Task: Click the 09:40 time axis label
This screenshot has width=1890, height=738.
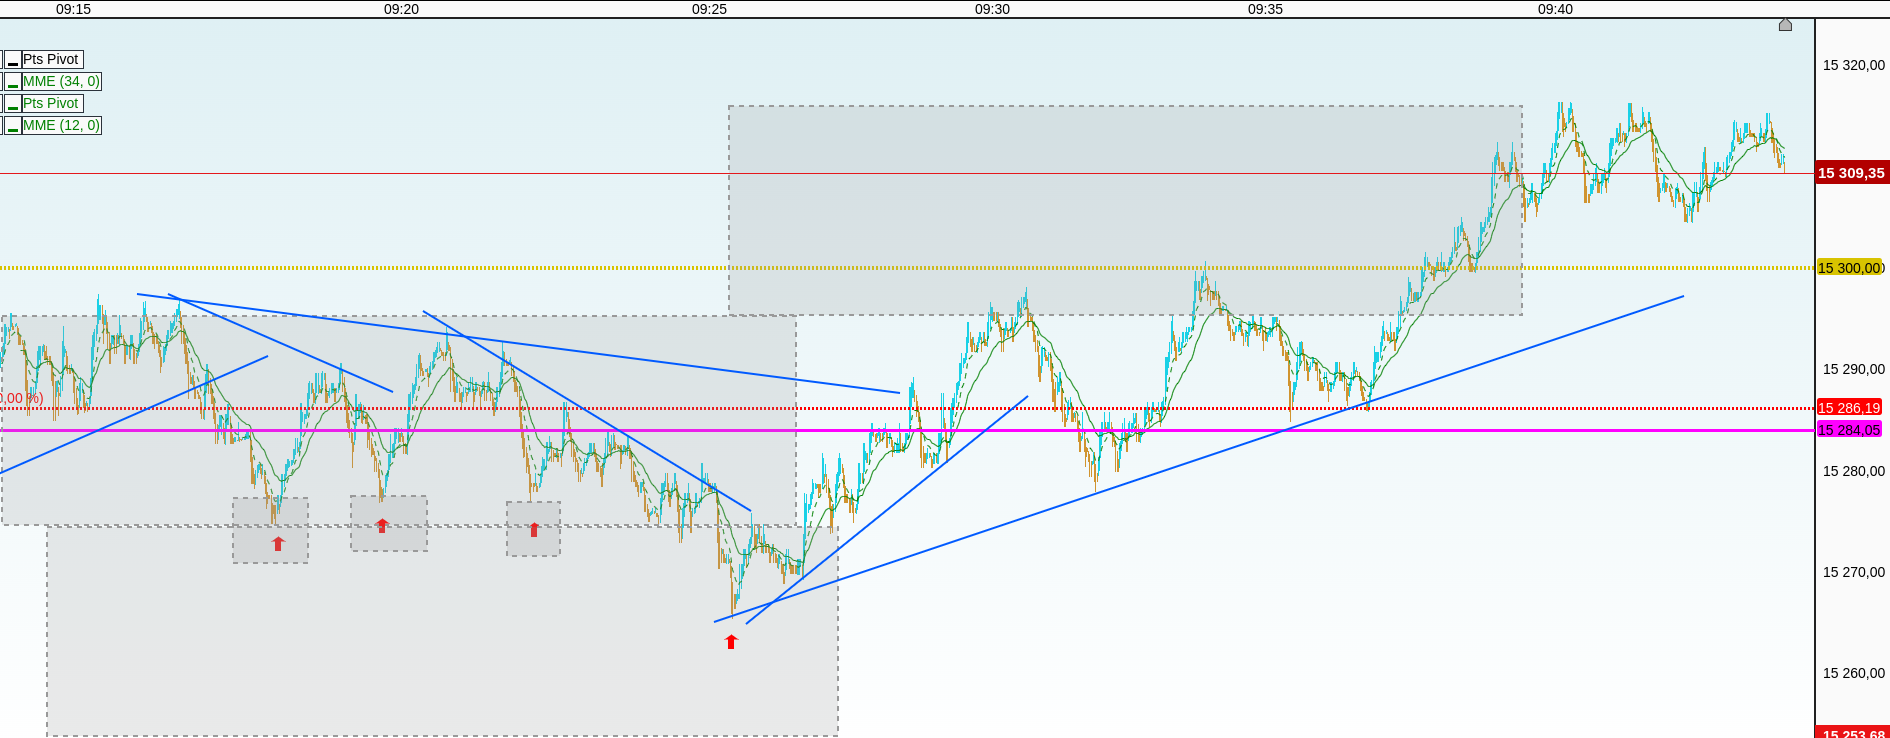Action: point(1555,9)
